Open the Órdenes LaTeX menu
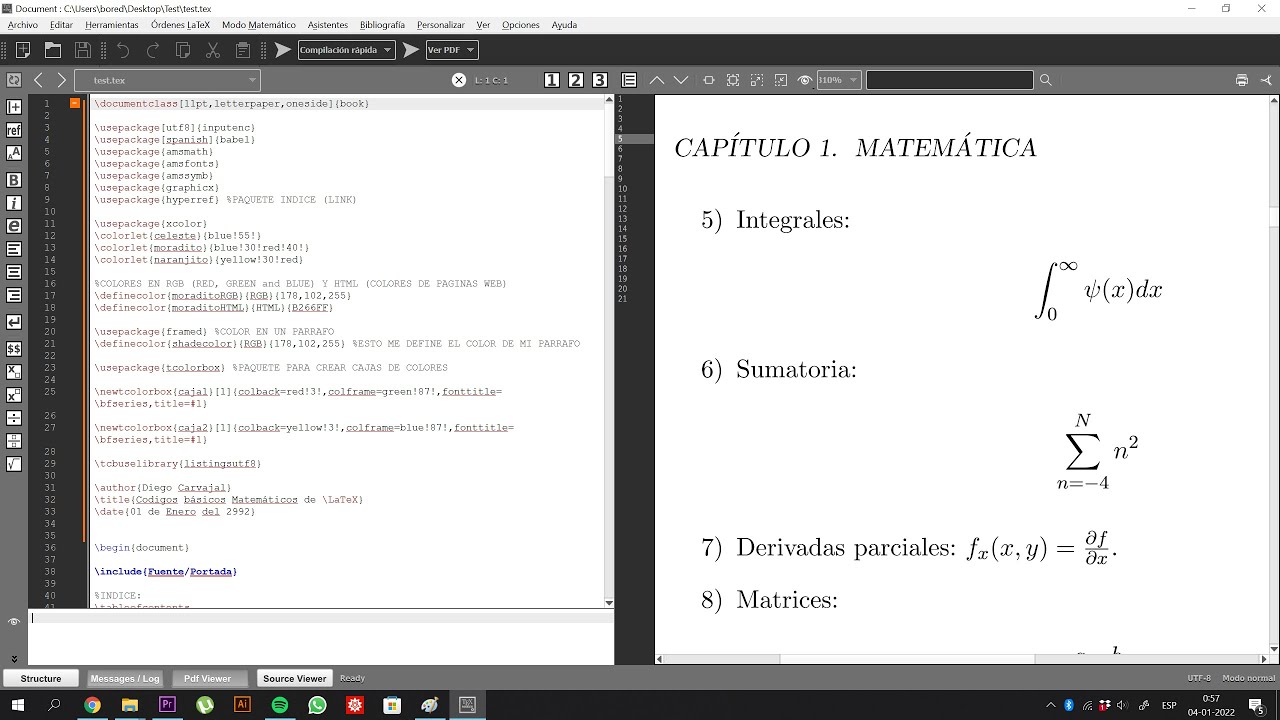The height and width of the screenshot is (720, 1280). [181, 25]
